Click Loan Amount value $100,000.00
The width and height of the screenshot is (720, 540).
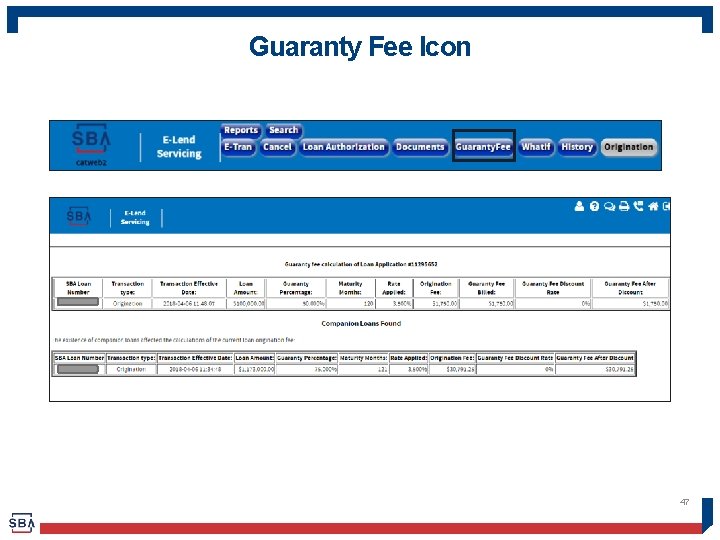248,304
